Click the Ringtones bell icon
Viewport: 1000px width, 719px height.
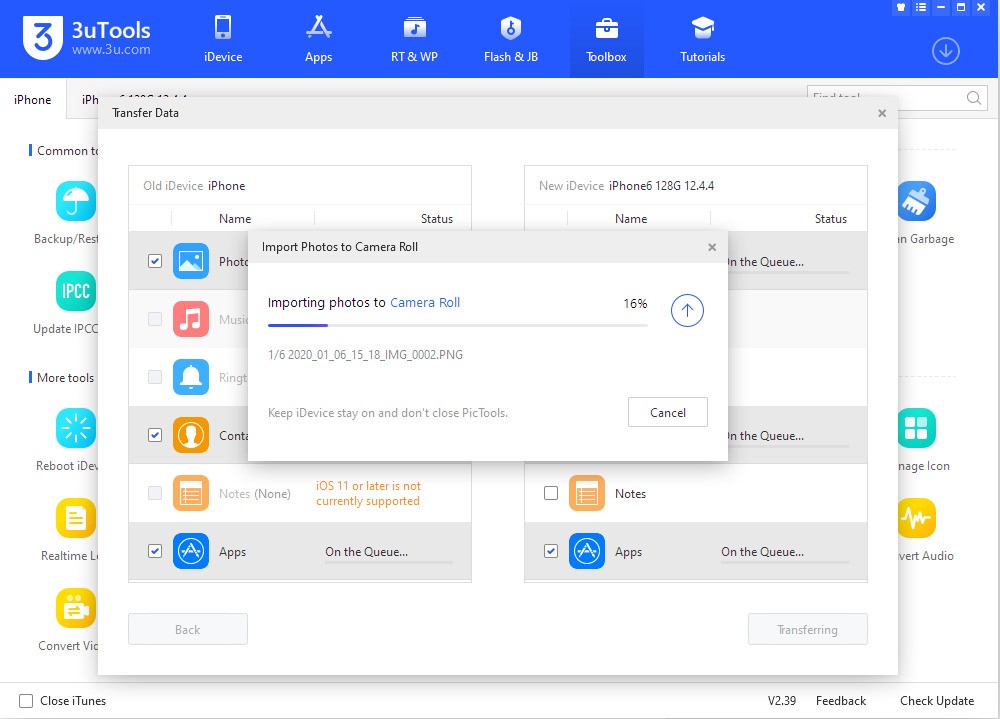tap(191, 377)
